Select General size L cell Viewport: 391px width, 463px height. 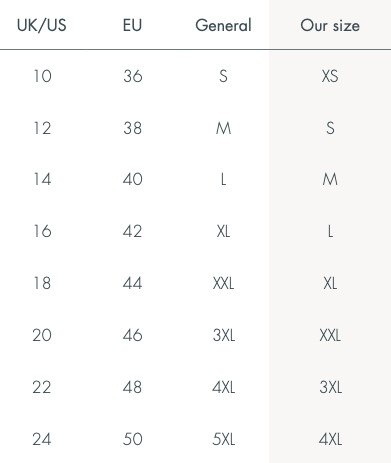click(x=223, y=179)
